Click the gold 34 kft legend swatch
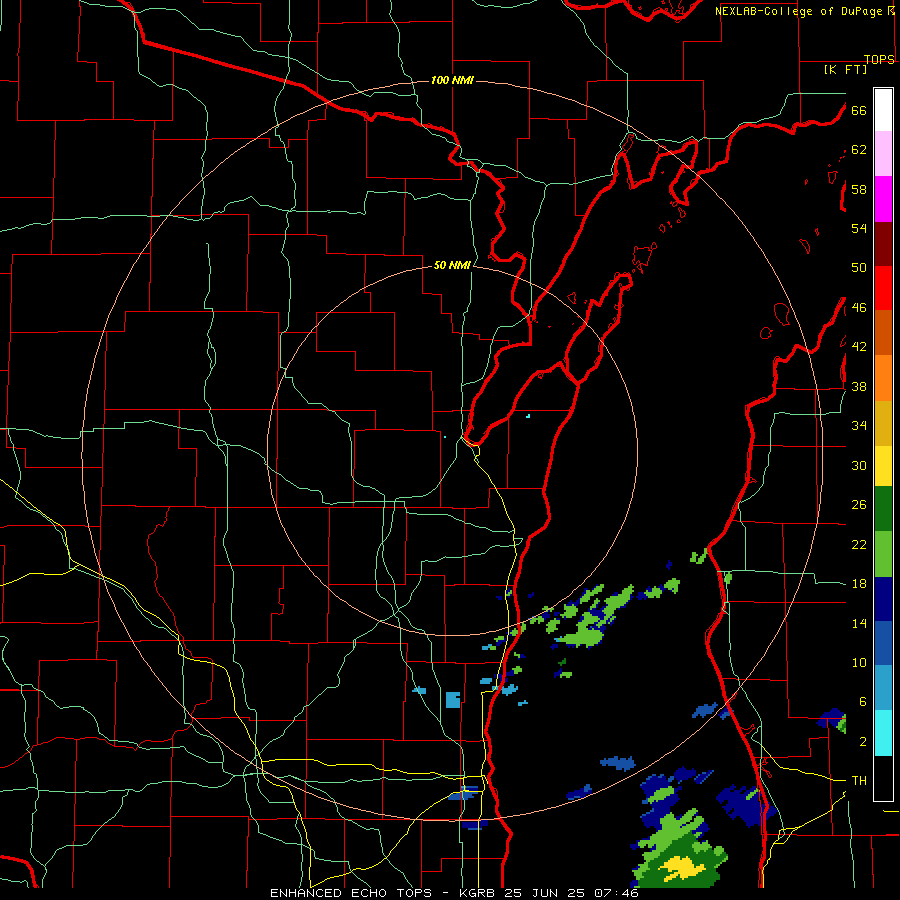 click(883, 423)
